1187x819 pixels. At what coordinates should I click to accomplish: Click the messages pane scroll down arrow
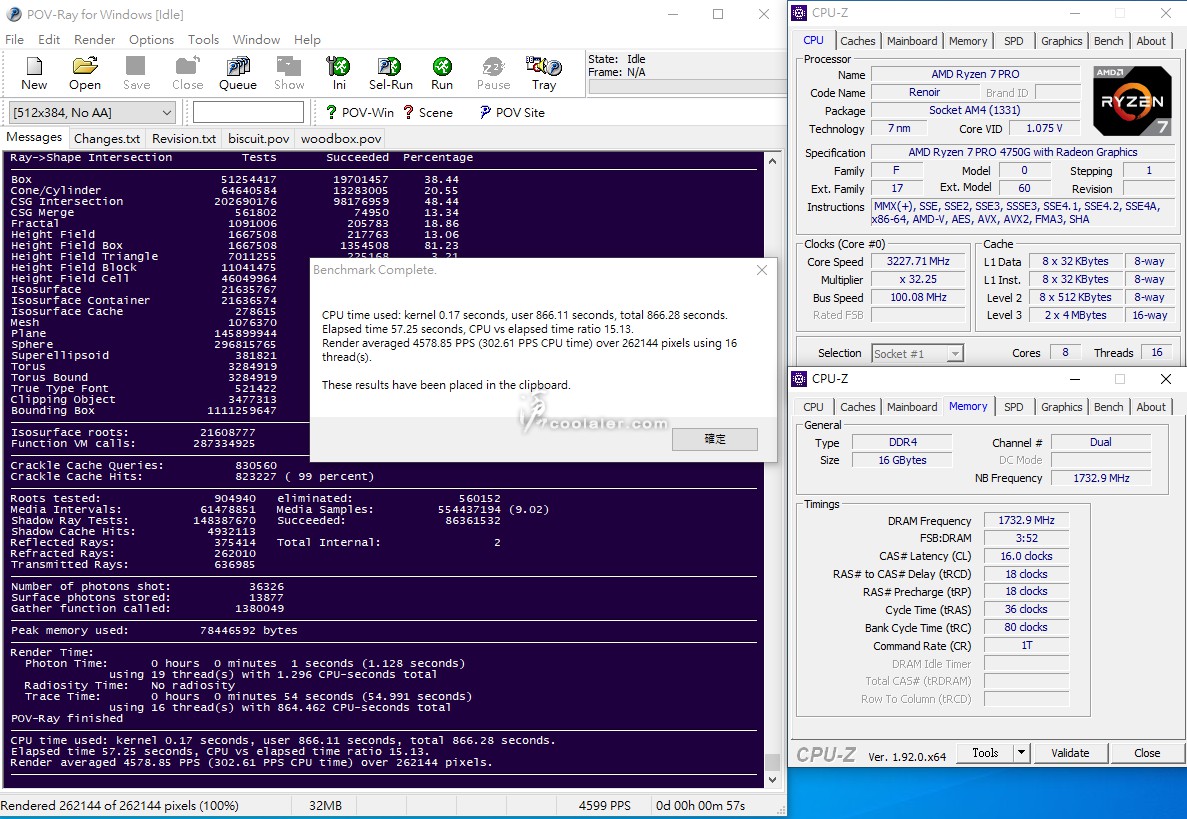pos(772,780)
